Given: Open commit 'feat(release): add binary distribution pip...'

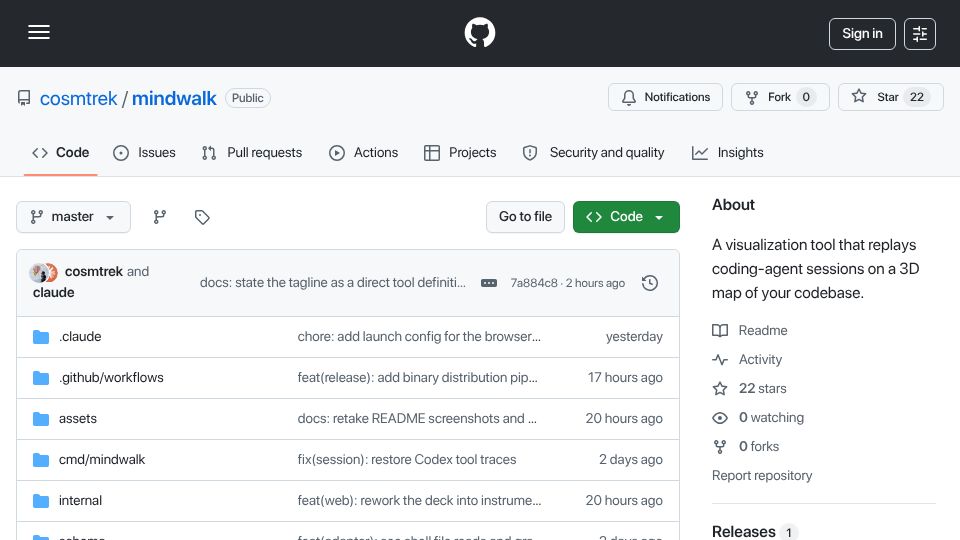Looking at the screenshot, I should pyautogui.click(x=418, y=378).
